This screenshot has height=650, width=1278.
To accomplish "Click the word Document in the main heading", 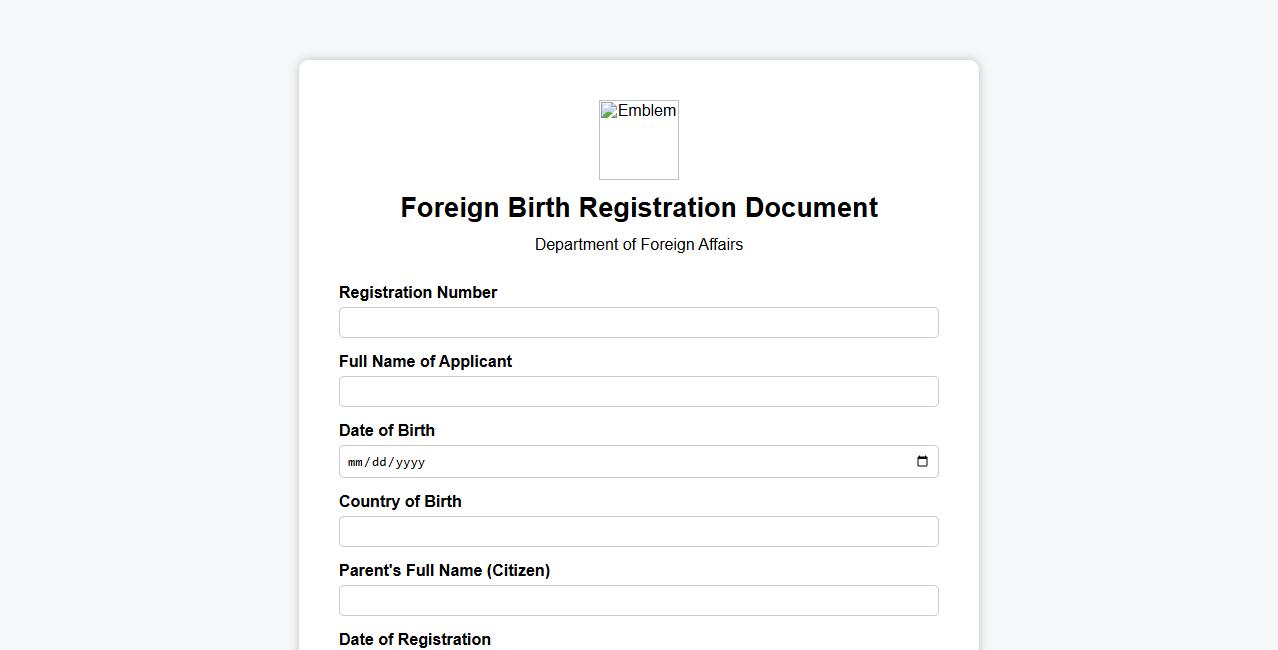I will pos(811,208).
